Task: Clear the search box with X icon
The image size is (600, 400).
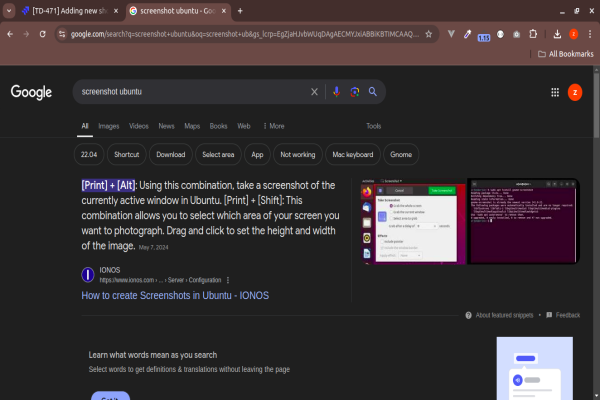Action: (314, 92)
